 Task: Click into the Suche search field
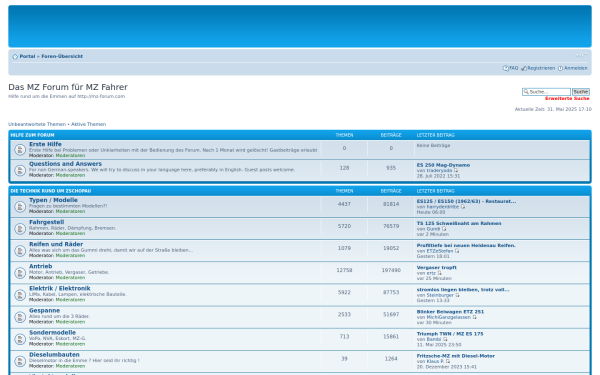click(546, 92)
